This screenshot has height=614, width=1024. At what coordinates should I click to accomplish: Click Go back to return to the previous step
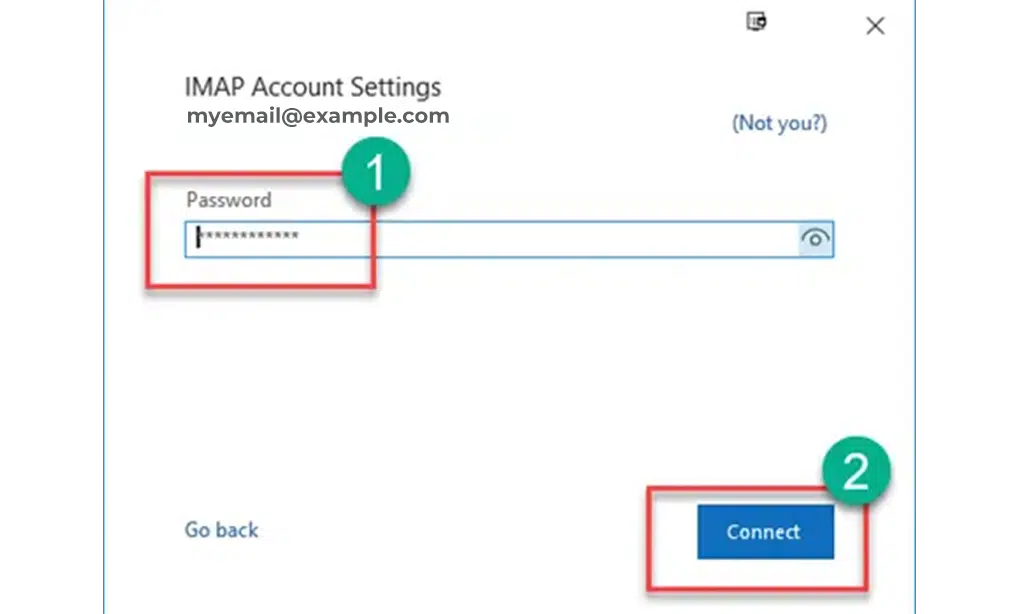pos(221,530)
